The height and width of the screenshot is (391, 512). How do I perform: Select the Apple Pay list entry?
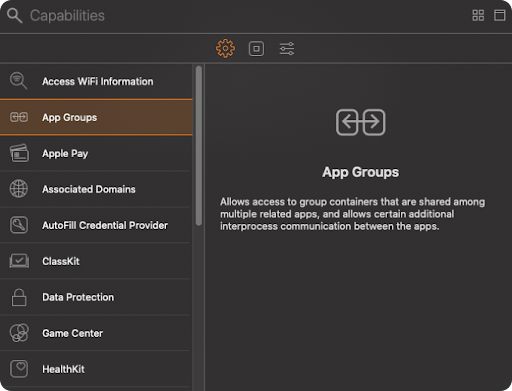(96, 153)
